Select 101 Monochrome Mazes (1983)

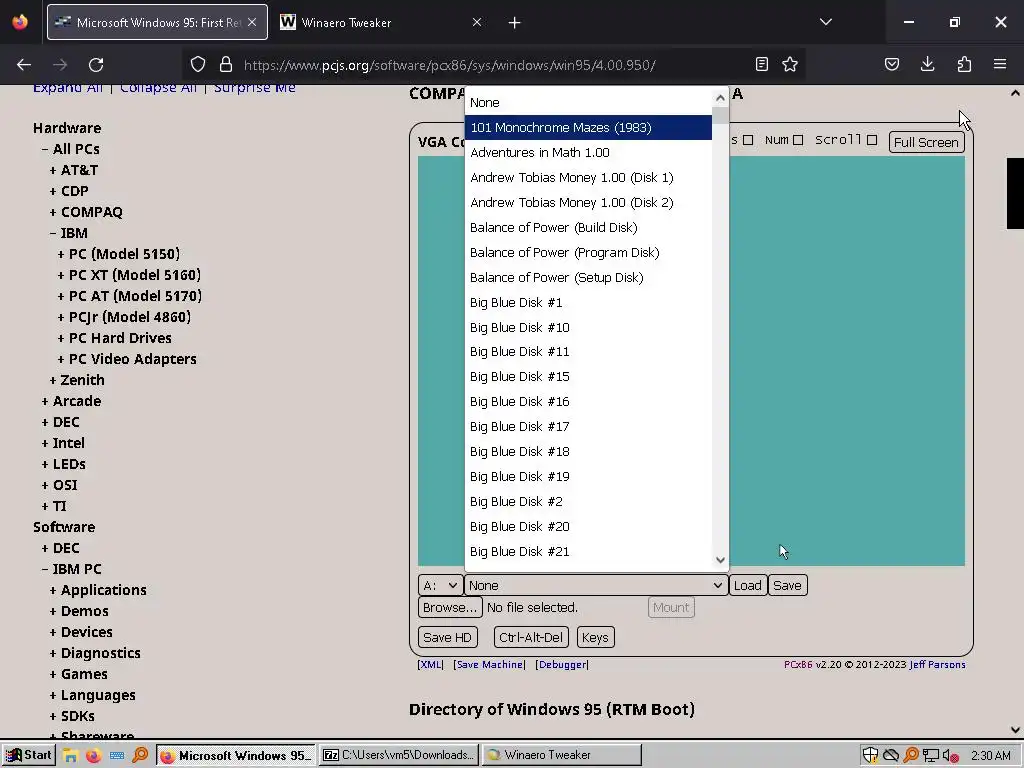click(588, 127)
